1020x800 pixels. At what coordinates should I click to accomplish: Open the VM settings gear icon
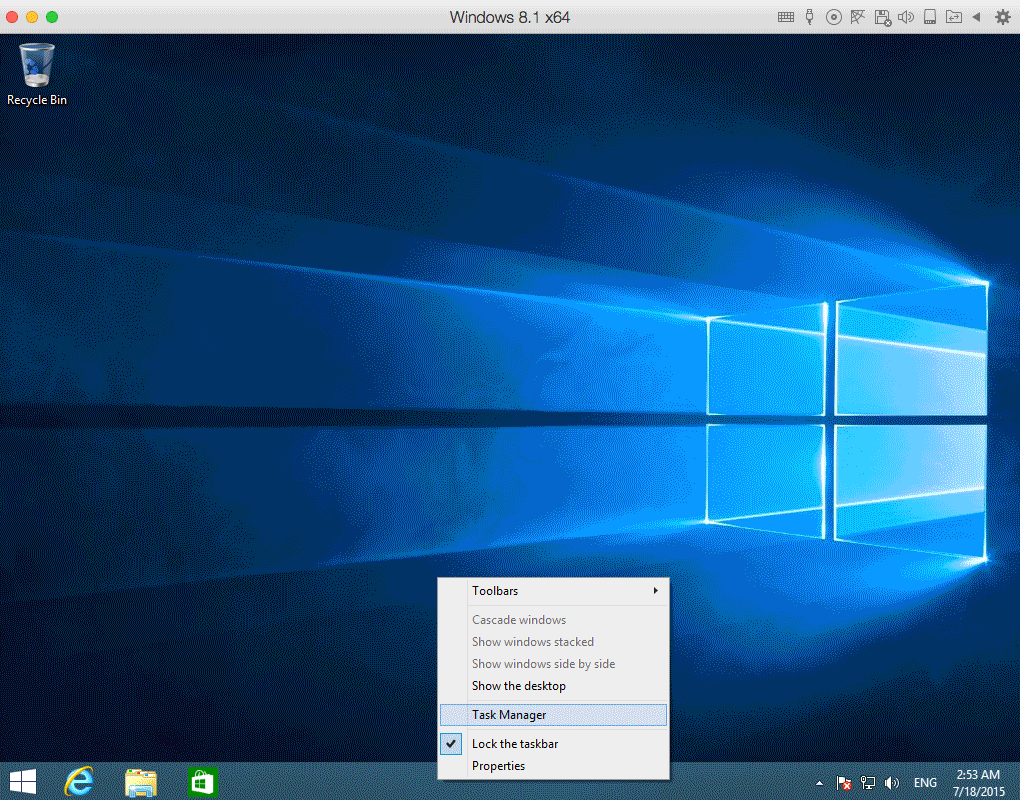point(1002,17)
